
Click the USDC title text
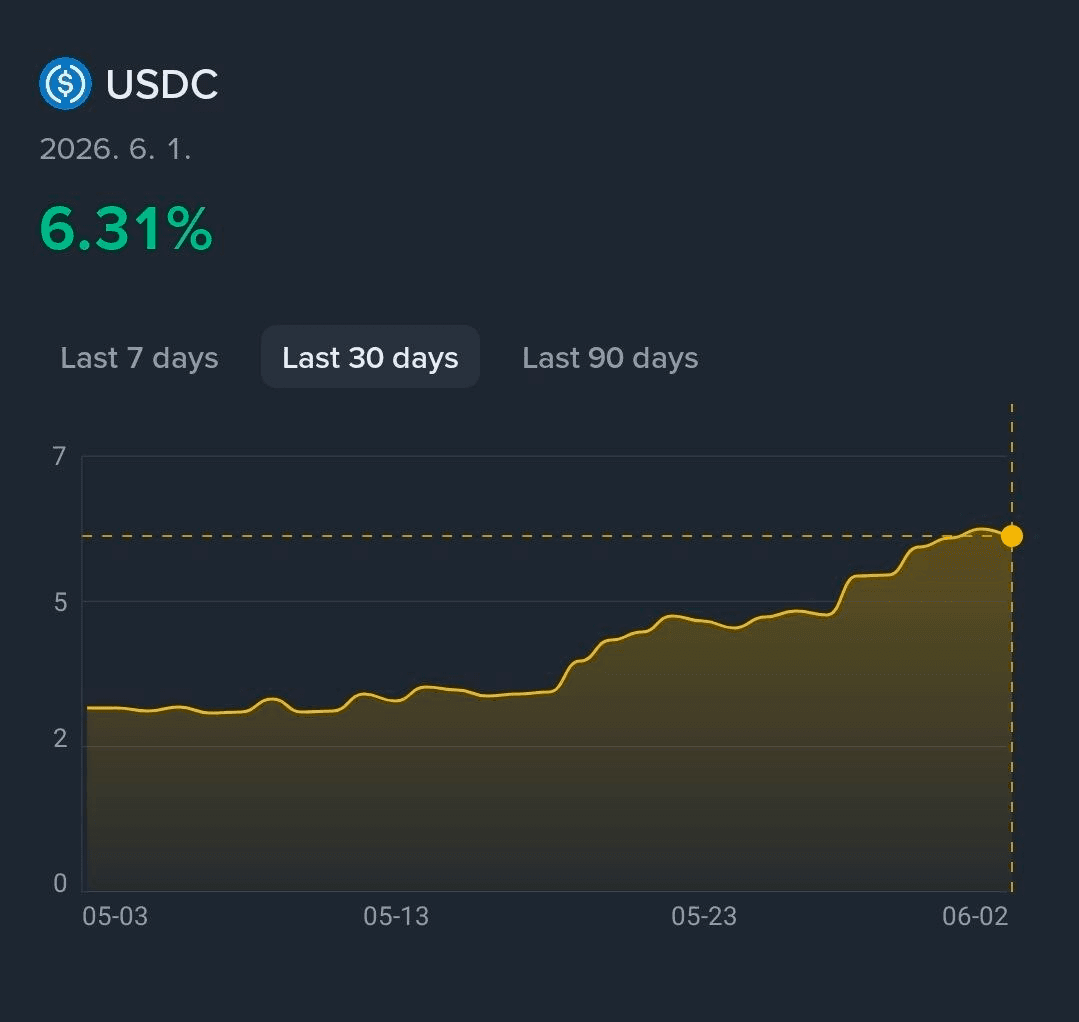pyautogui.click(x=162, y=84)
